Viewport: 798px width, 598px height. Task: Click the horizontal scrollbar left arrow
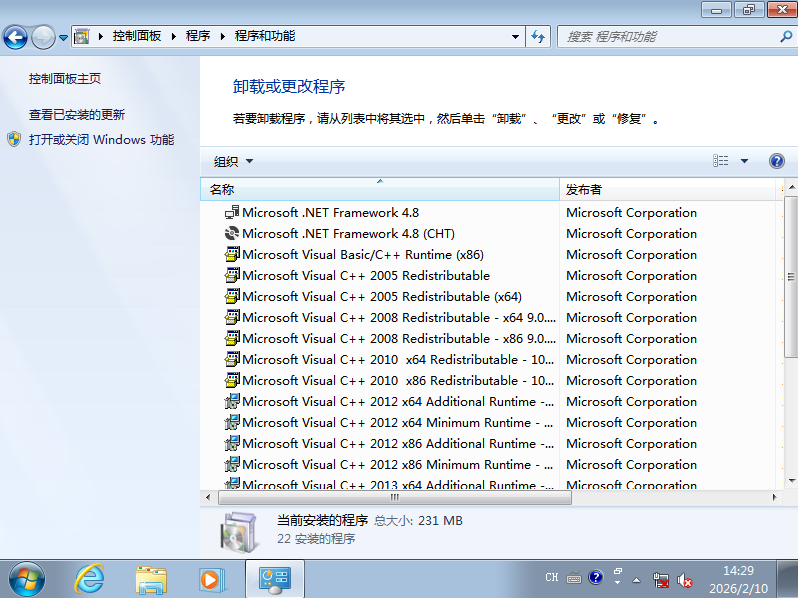click(208, 497)
